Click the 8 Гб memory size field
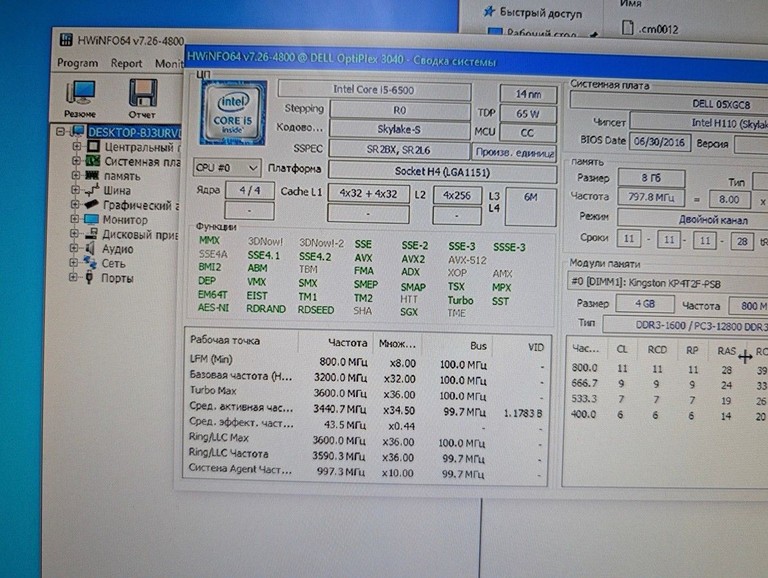Screen dimensions: 768x578 tap(651, 178)
